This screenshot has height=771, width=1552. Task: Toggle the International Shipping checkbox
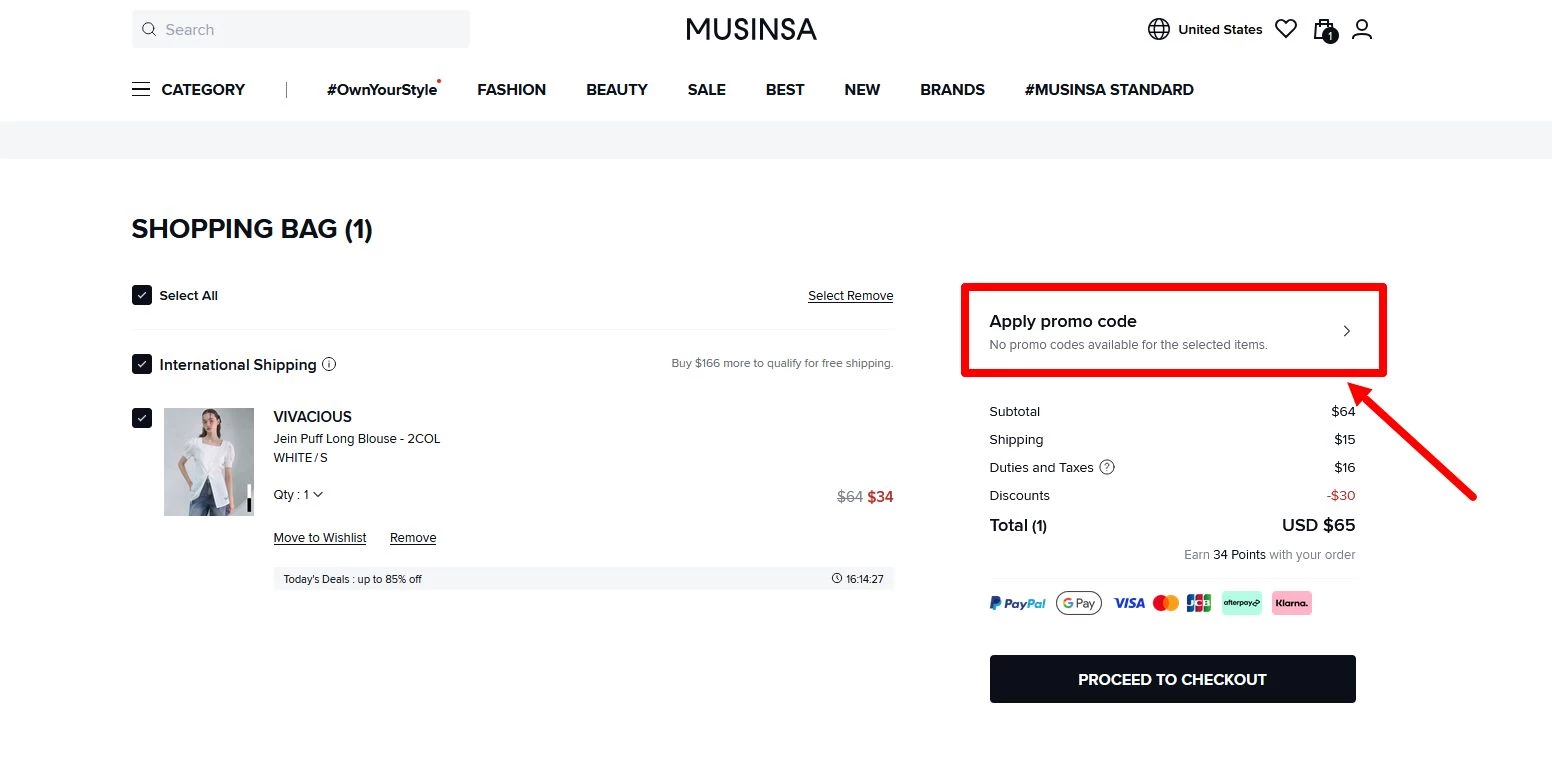pyautogui.click(x=142, y=364)
